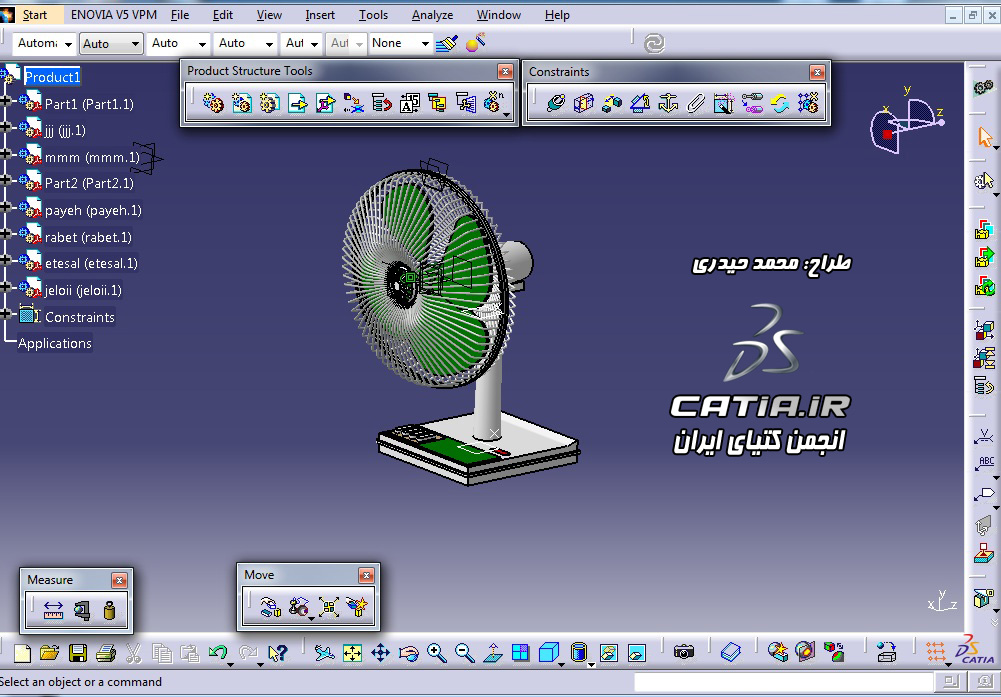Open the Automatic color dropdown
Screen dimensions: 1001x697
44,43
